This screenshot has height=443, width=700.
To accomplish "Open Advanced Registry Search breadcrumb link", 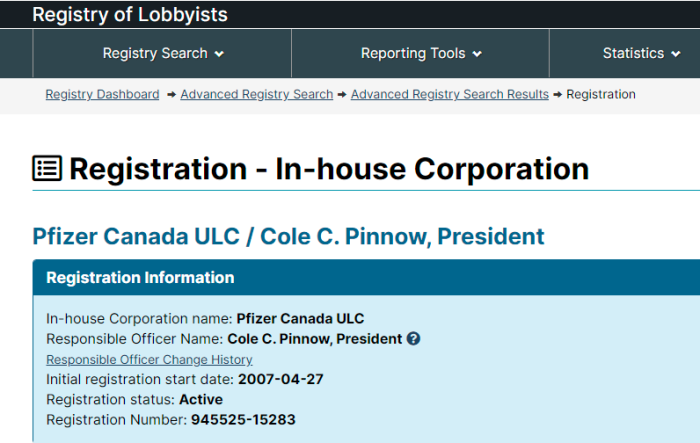I will (x=257, y=95).
